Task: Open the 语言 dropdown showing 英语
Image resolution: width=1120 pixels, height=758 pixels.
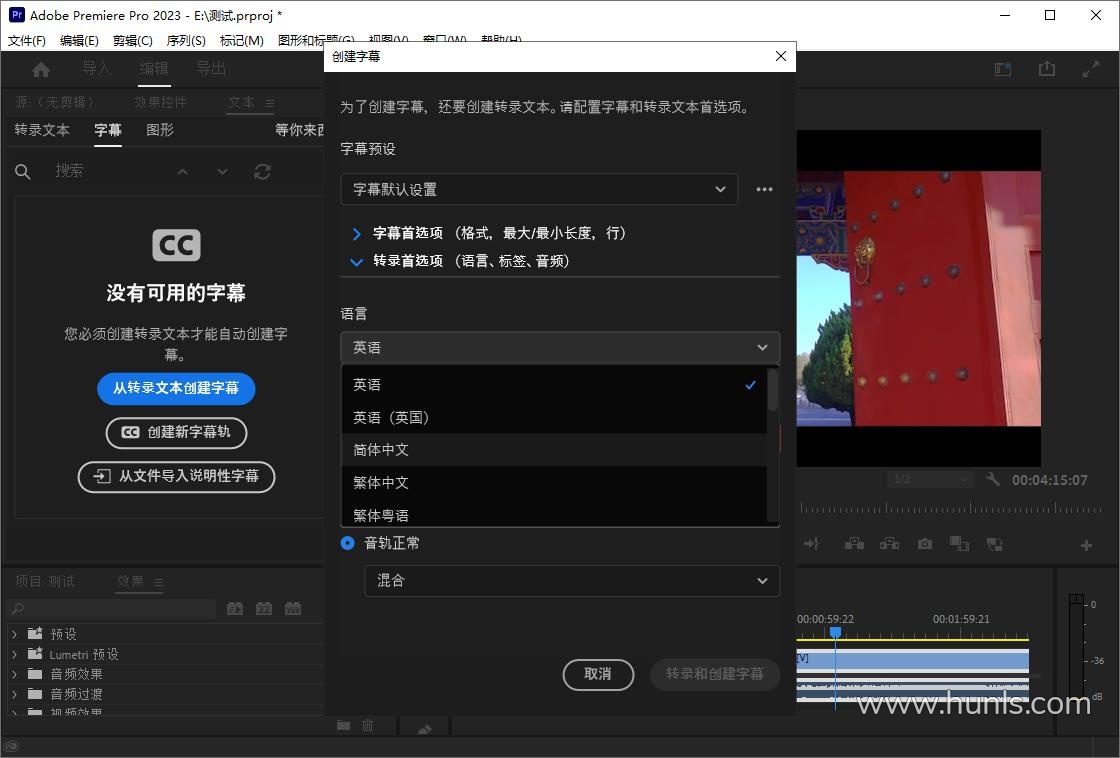Action: [560, 347]
